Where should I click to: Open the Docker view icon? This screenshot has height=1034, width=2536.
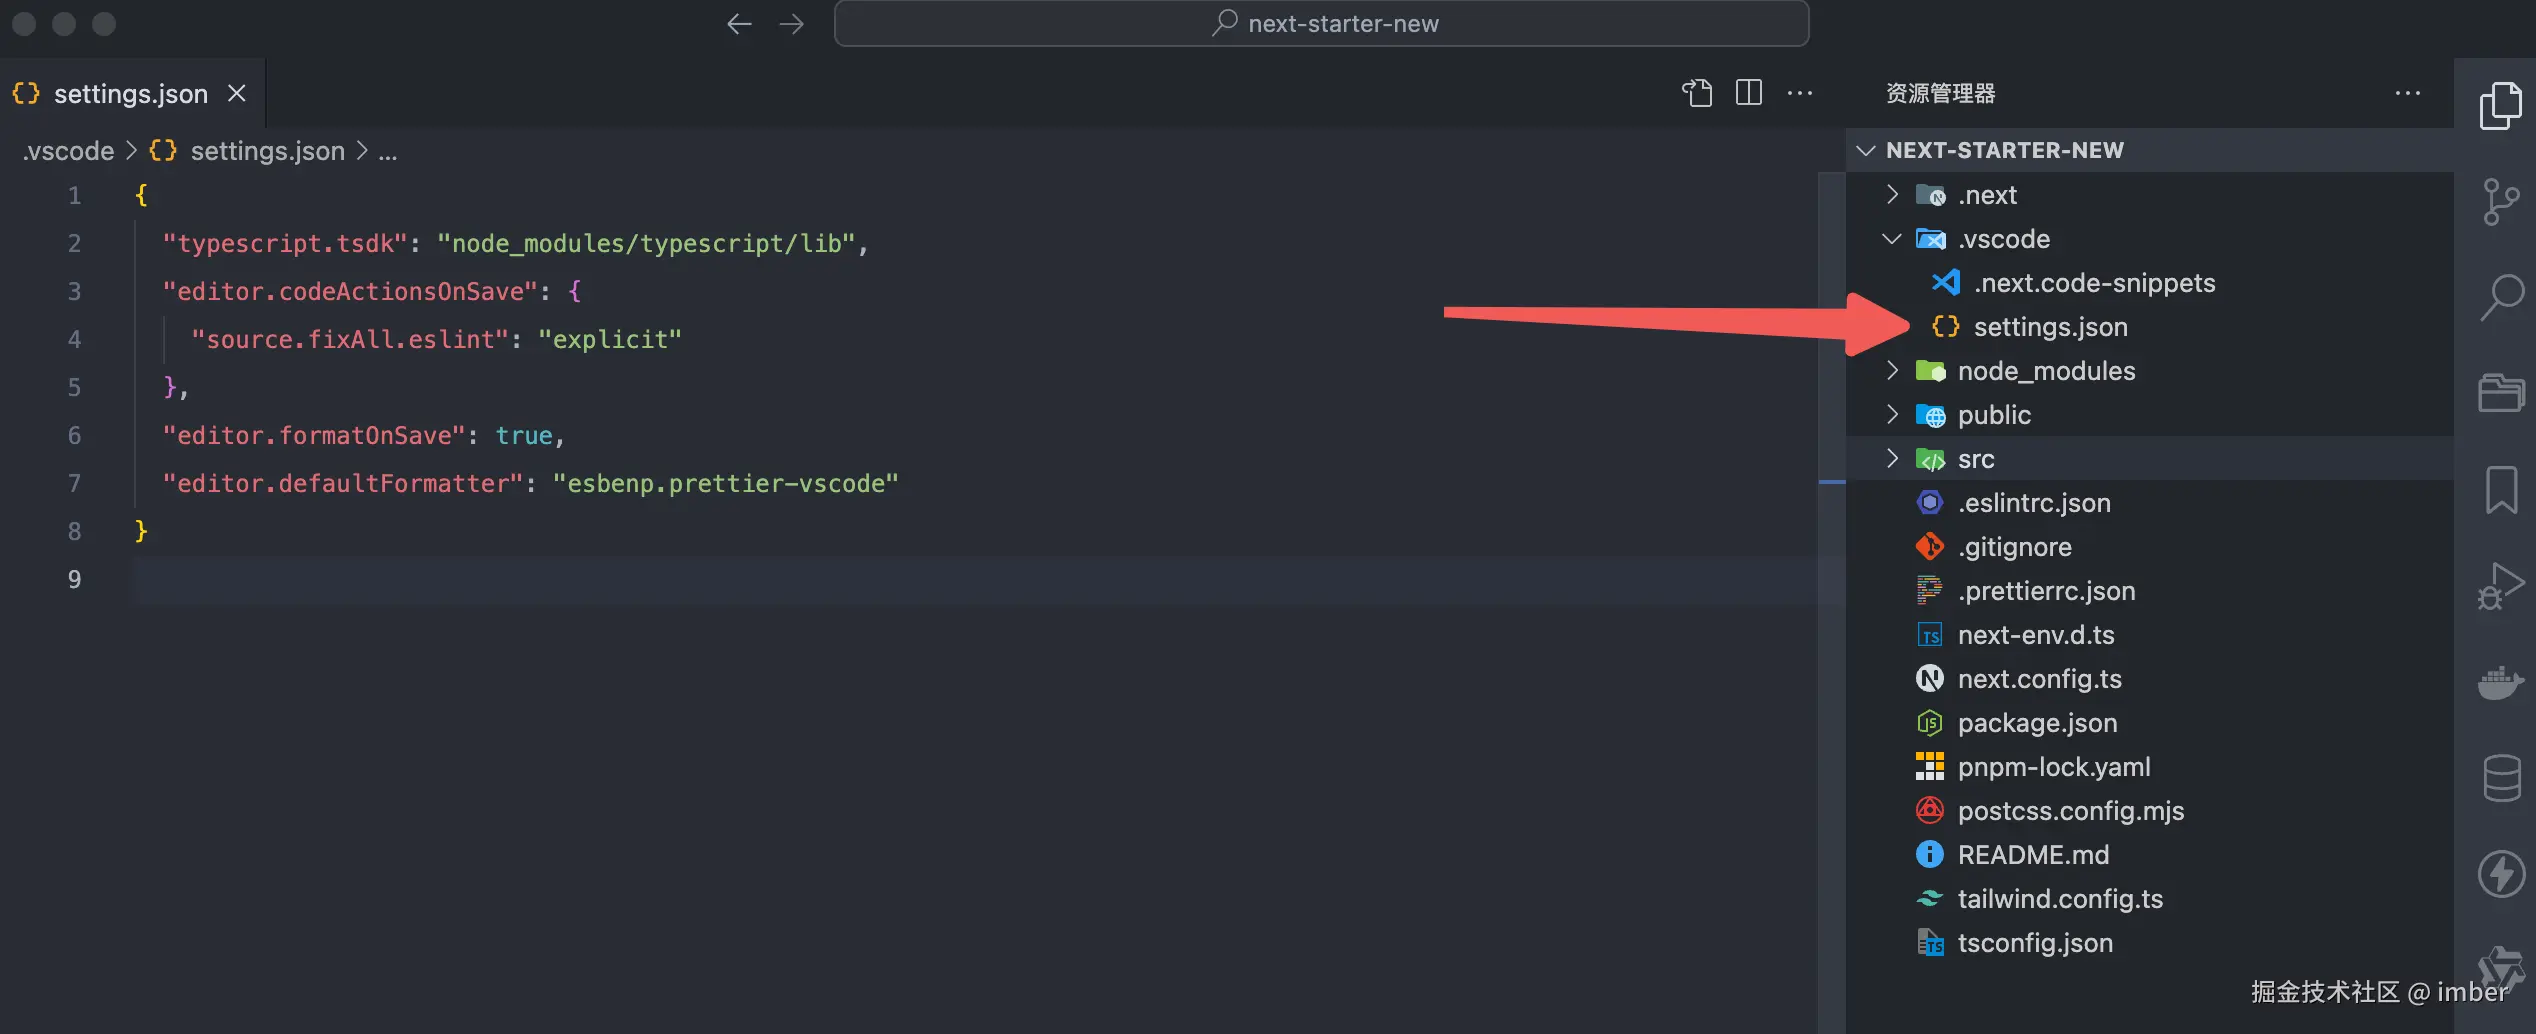pos(2500,684)
